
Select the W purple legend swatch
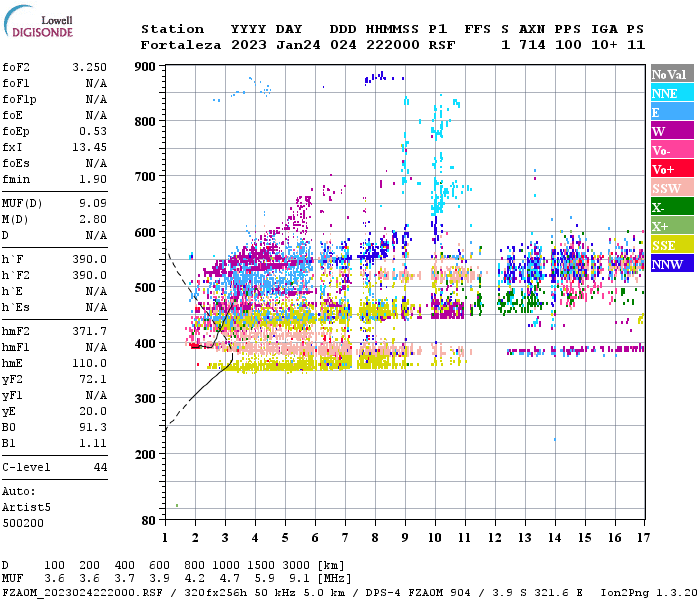pyautogui.click(x=672, y=130)
